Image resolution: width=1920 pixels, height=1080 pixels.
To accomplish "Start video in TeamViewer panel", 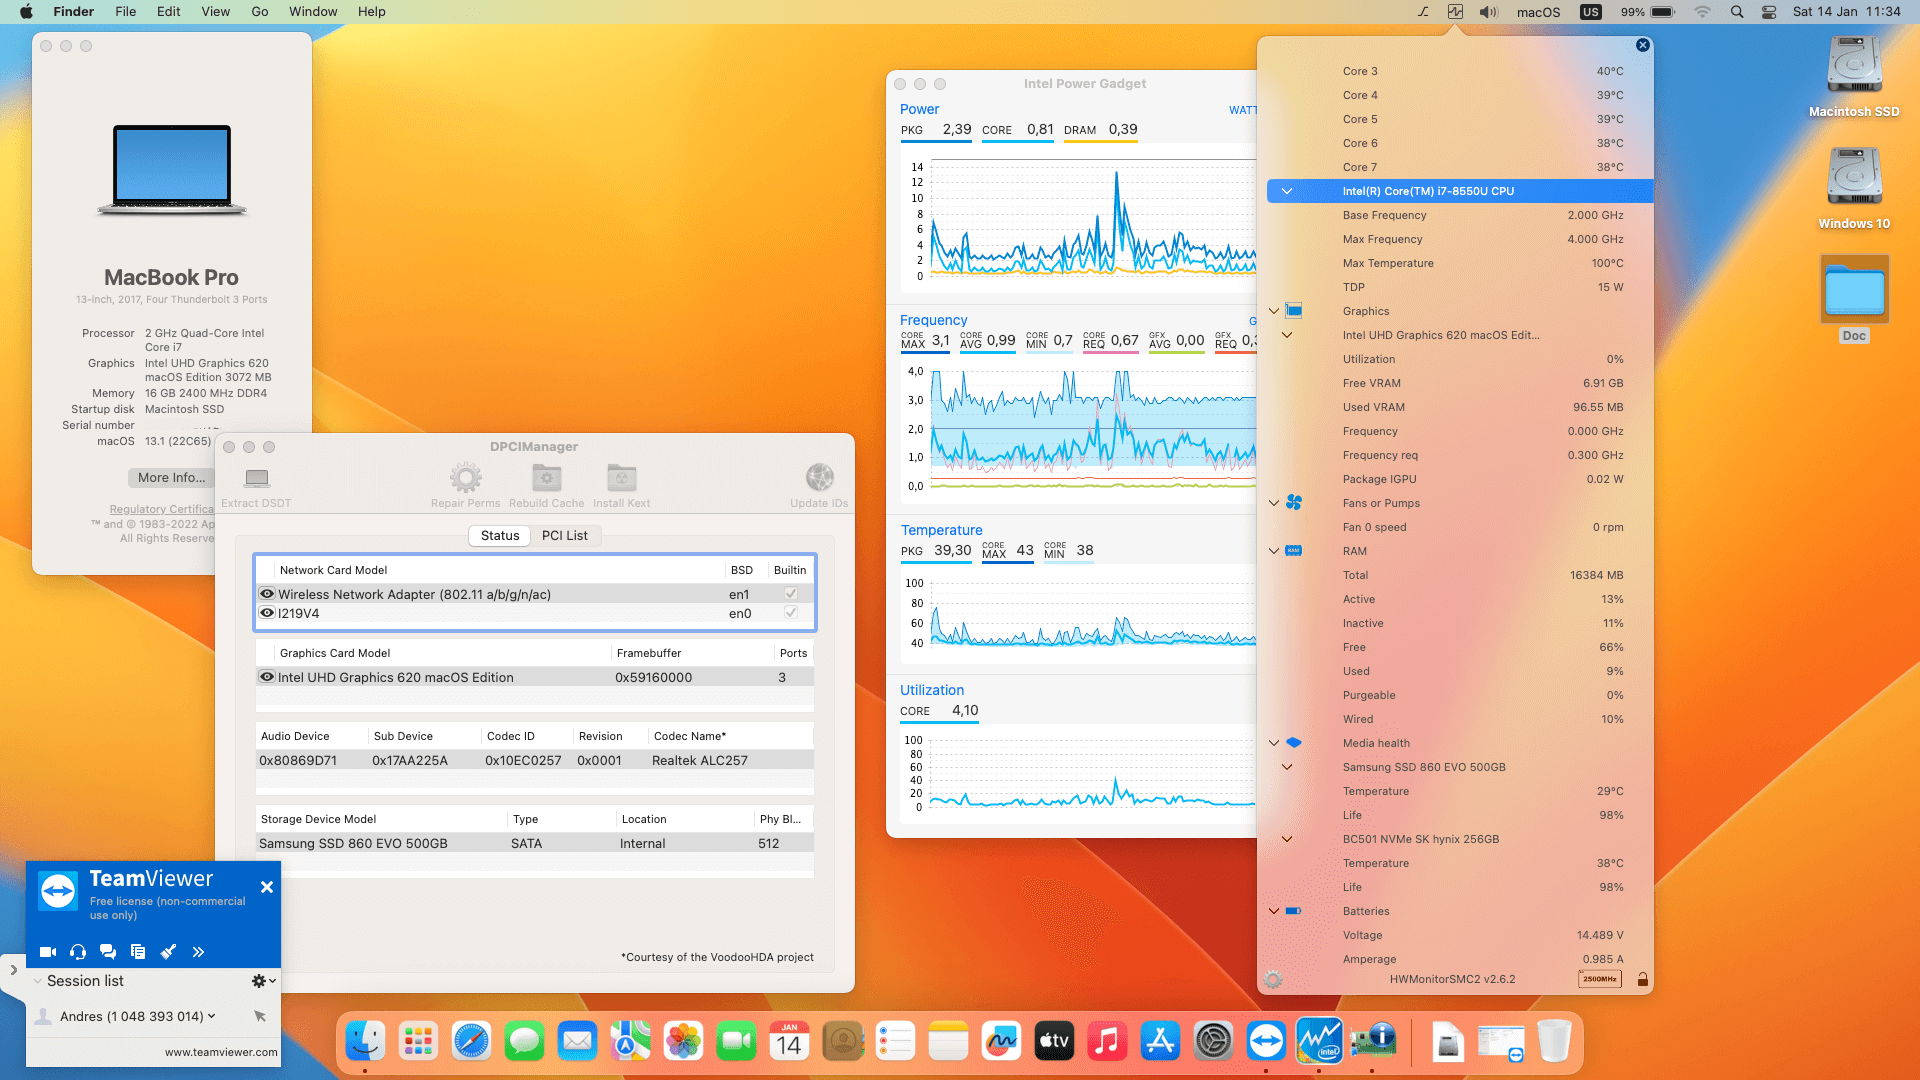I will (x=47, y=952).
